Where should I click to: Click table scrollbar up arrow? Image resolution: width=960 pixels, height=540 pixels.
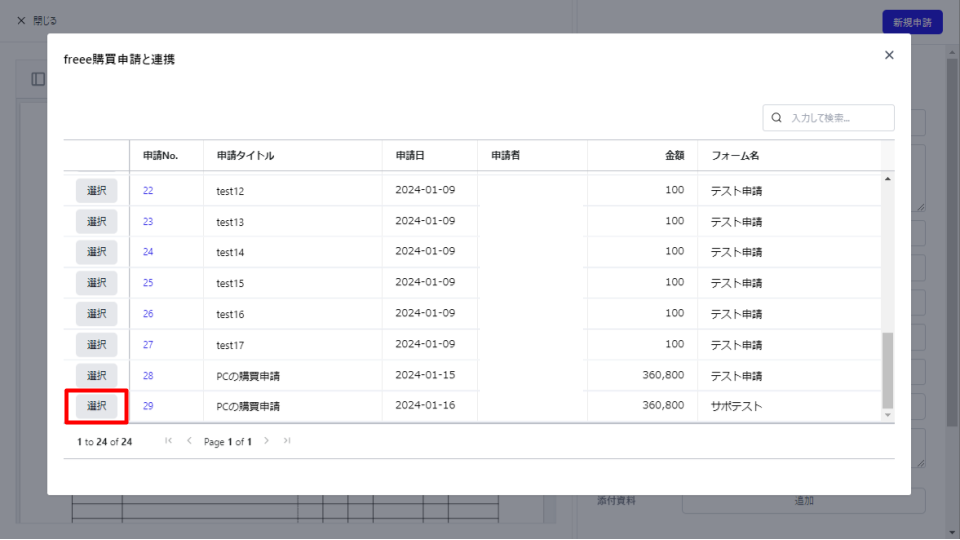coord(888,179)
